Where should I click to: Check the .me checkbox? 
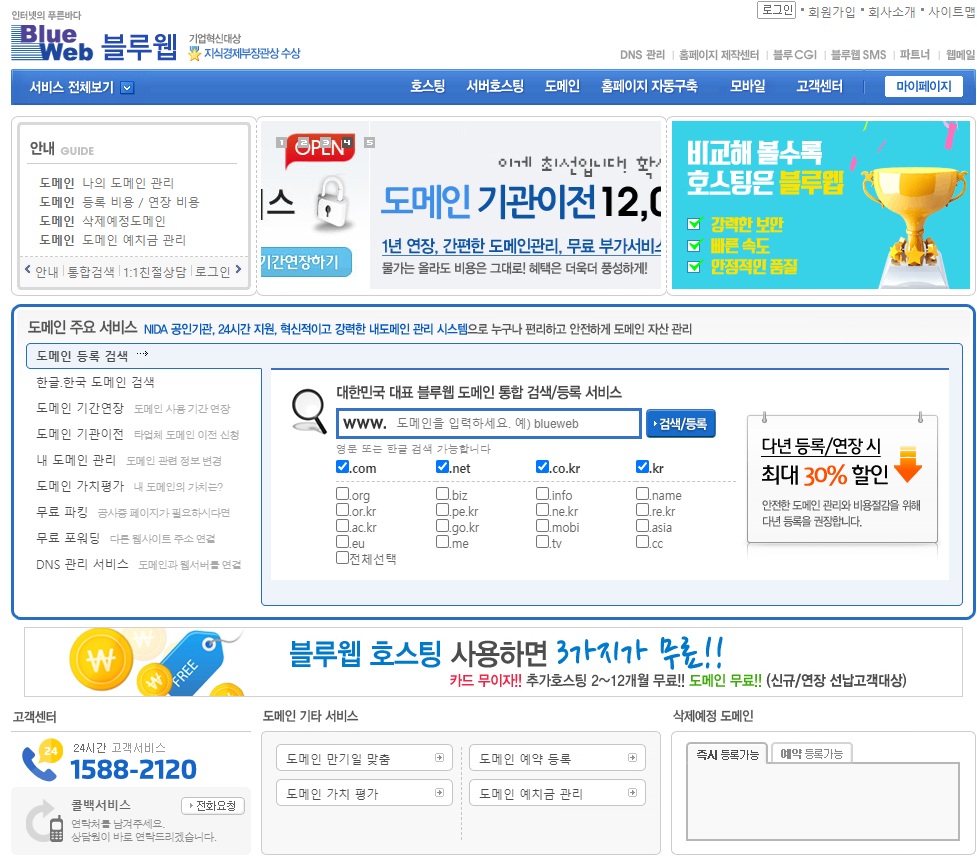click(x=442, y=542)
